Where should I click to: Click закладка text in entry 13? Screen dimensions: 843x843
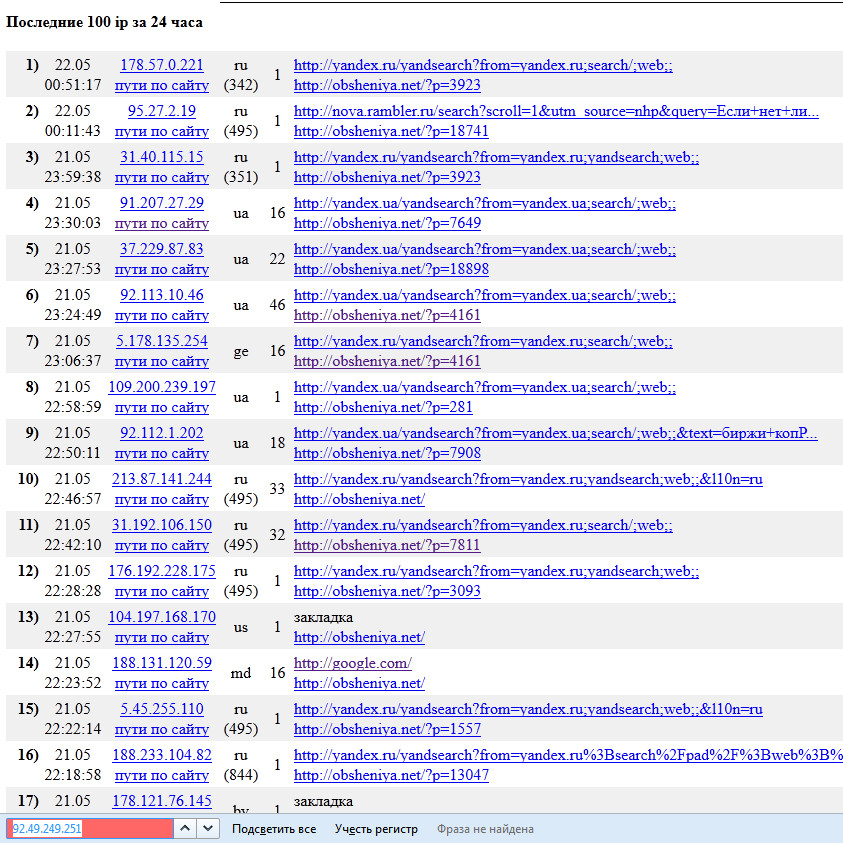323,617
